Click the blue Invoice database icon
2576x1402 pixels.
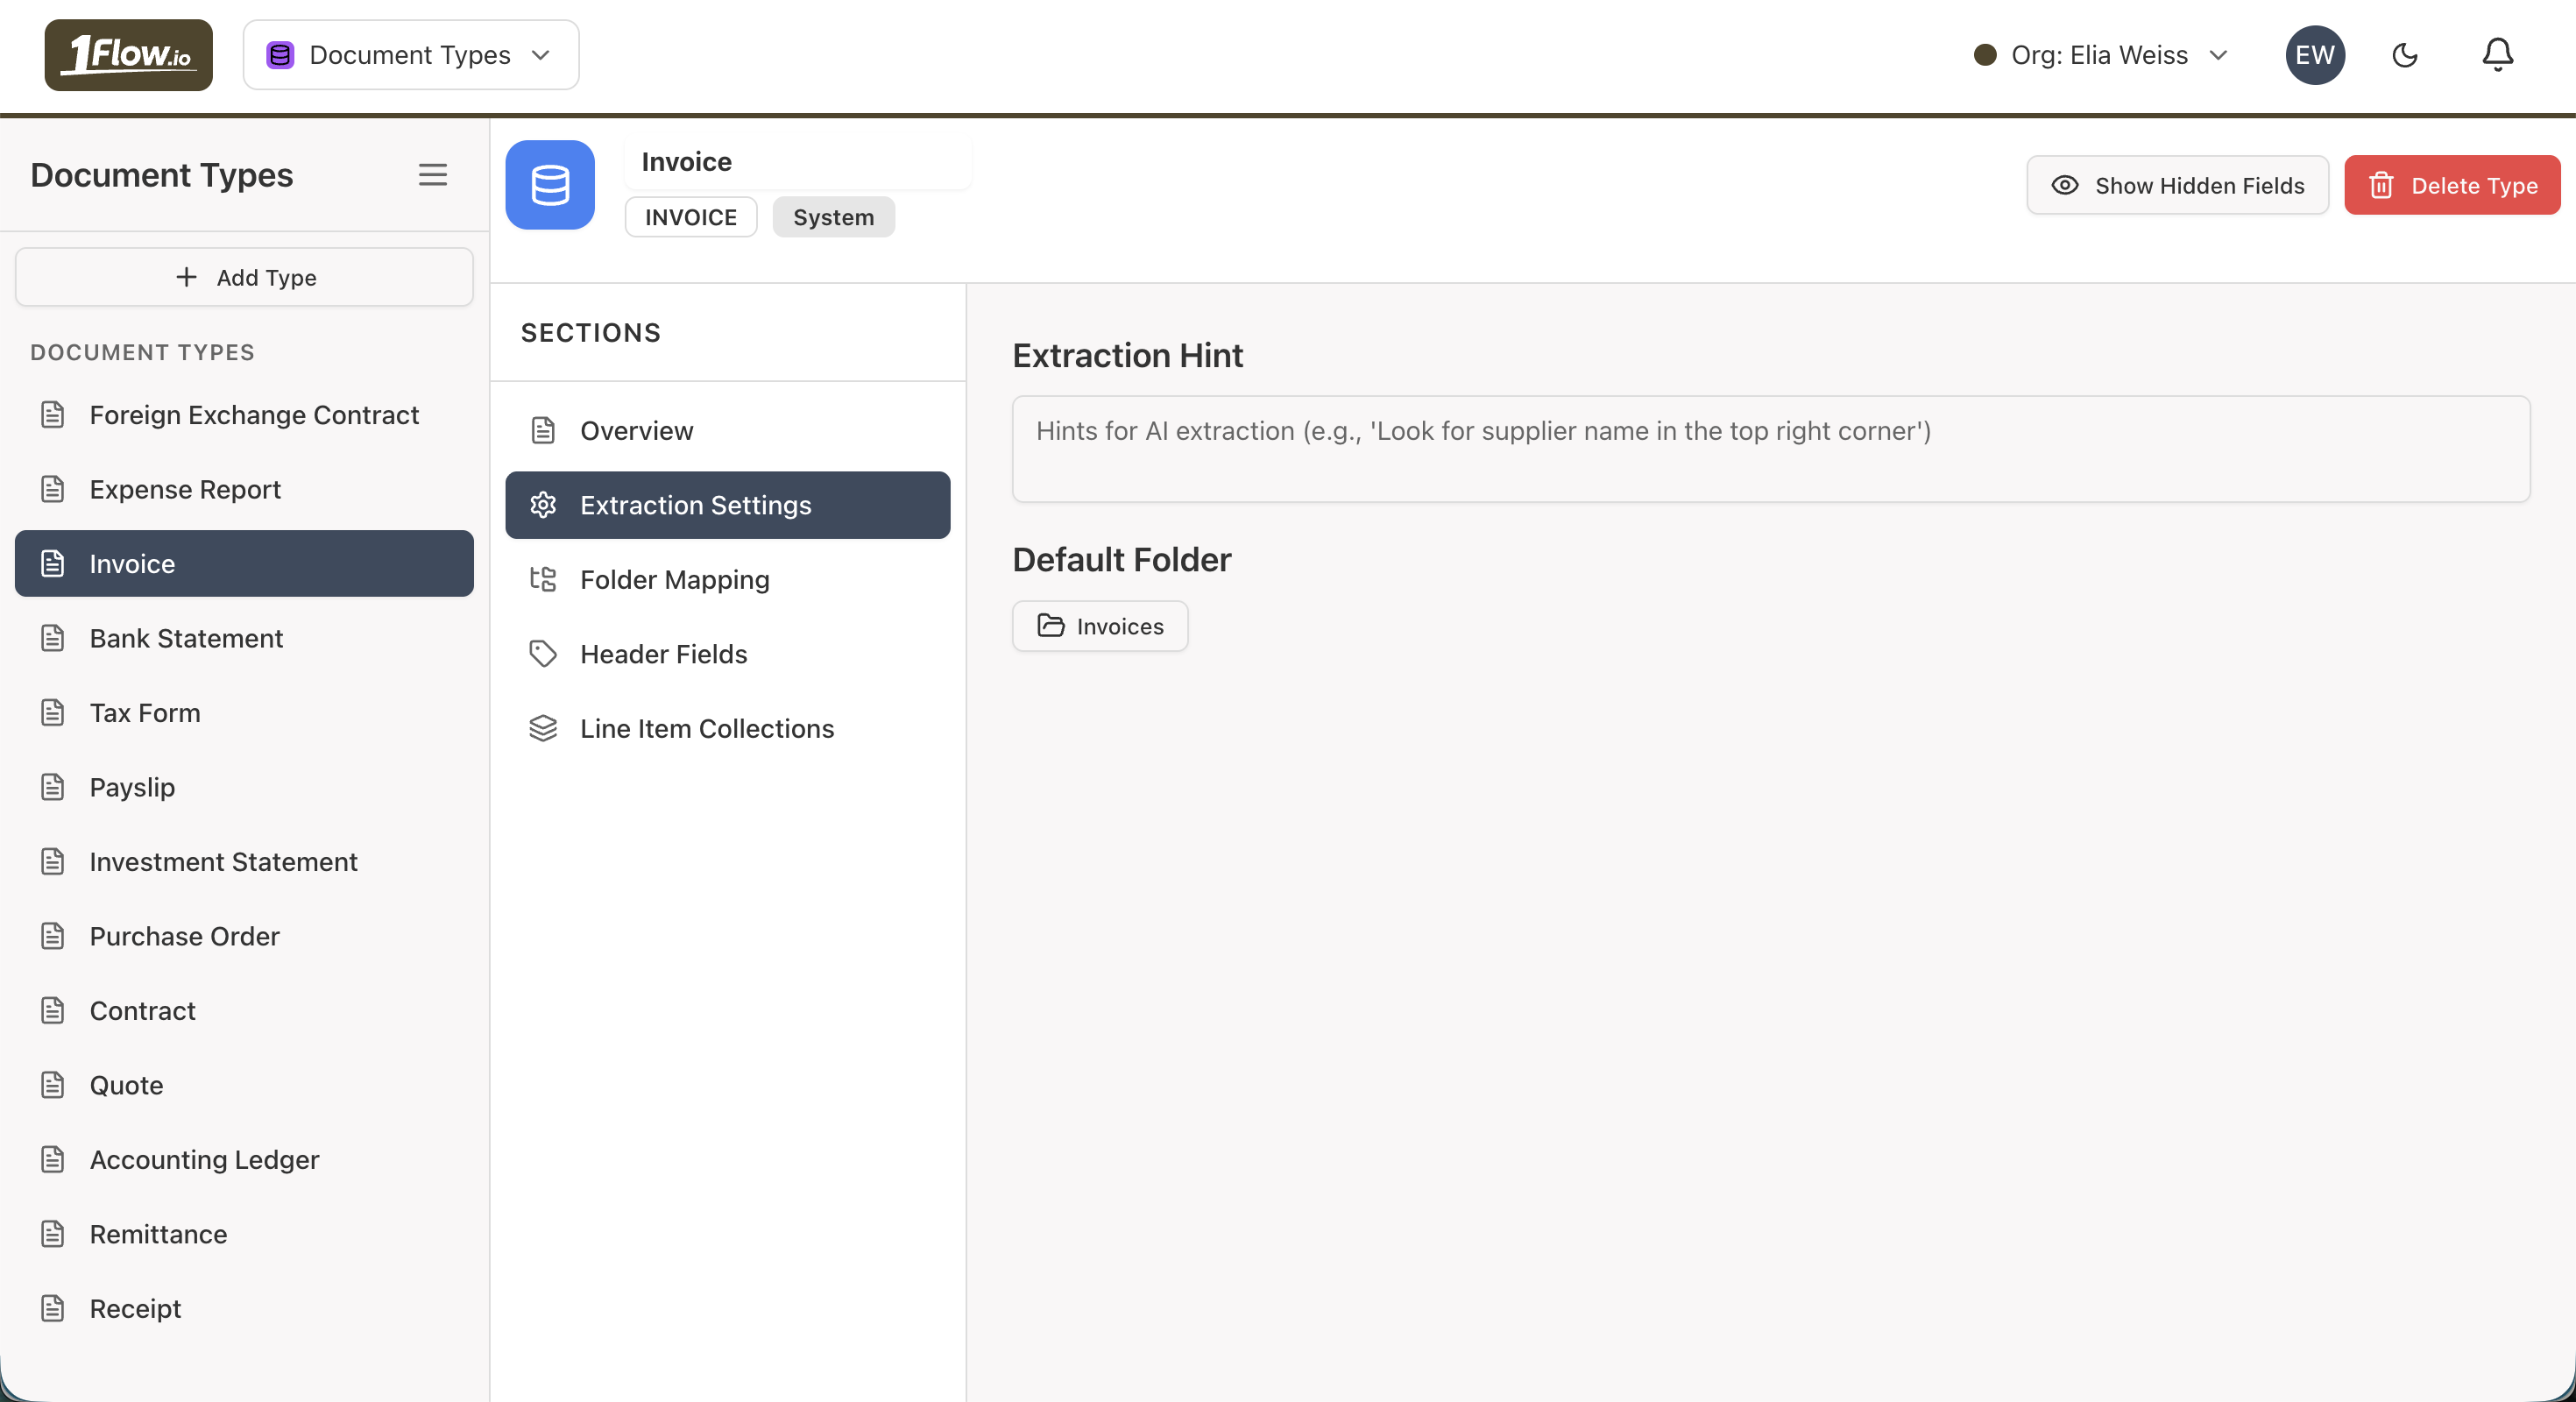pos(550,185)
